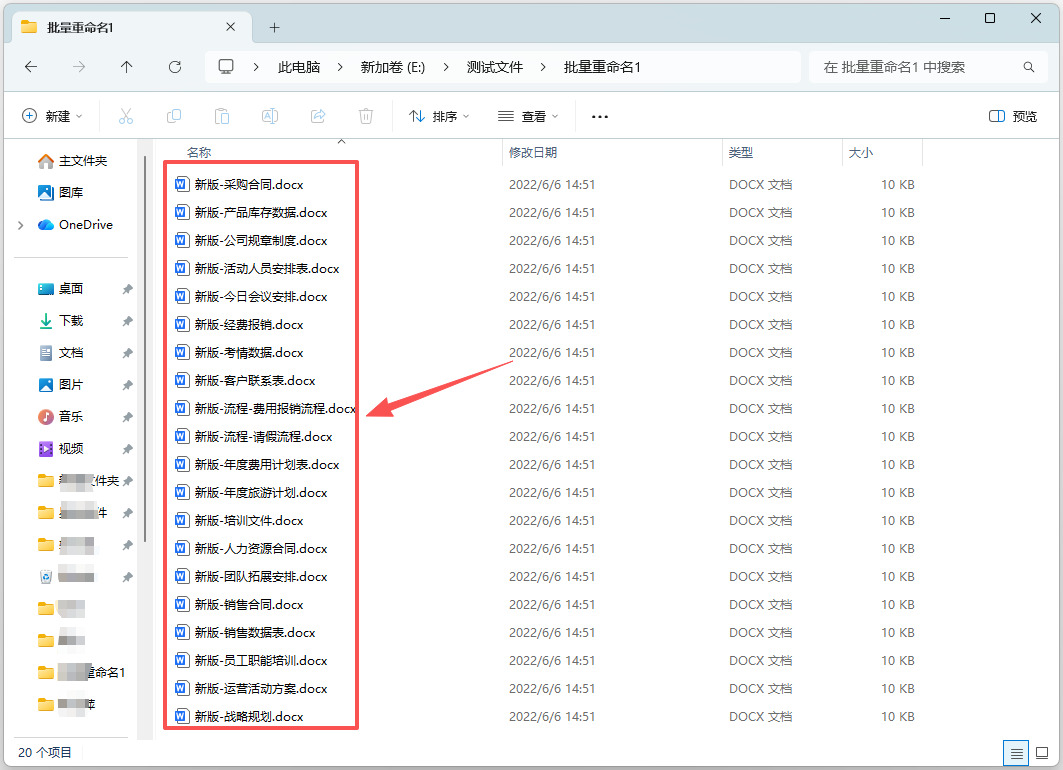
Task: Toggle the 预览 preview pane
Action: coord(1013,117)
